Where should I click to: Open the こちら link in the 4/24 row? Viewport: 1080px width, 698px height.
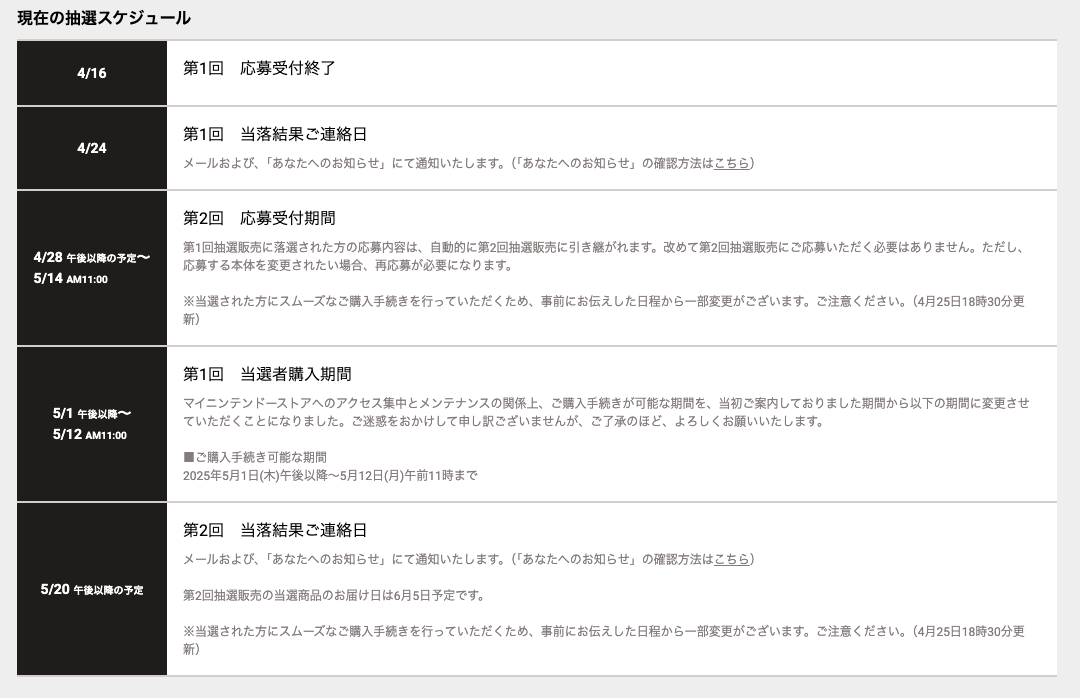731,163
